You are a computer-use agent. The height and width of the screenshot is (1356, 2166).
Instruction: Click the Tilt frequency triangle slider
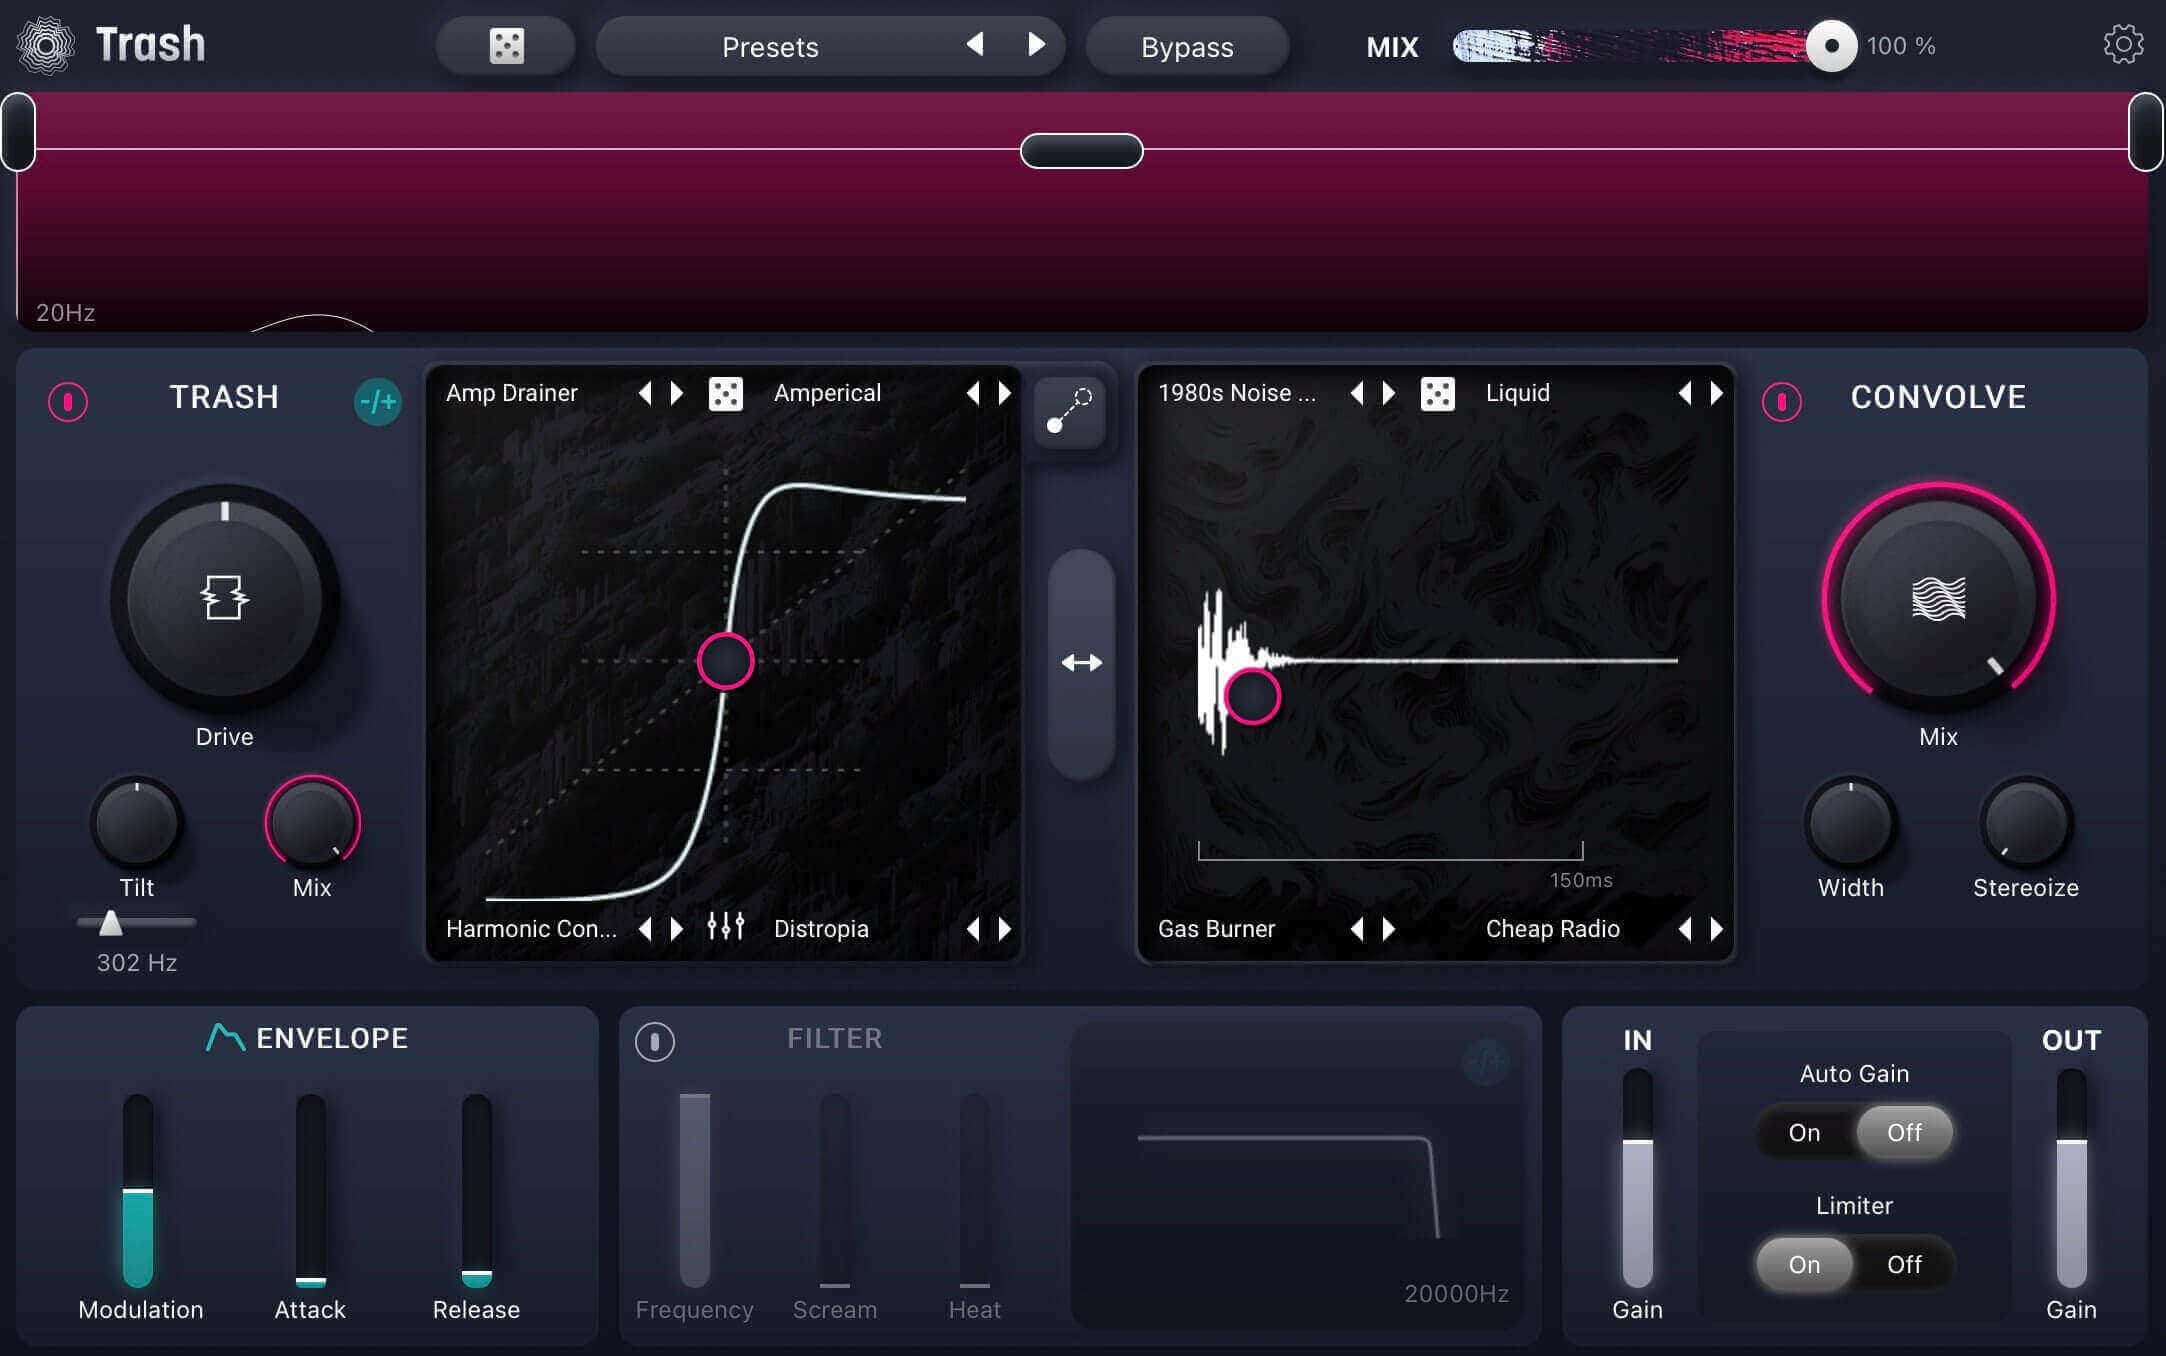point(110,922)
